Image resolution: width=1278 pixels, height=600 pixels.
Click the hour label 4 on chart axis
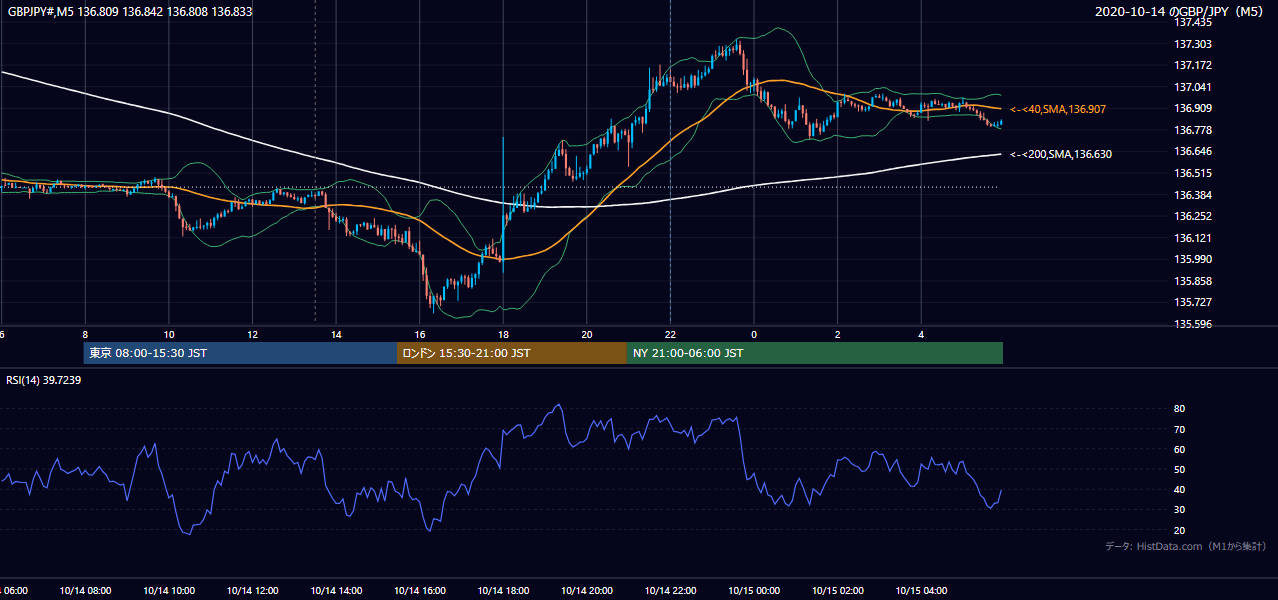(x=921, y=335)
